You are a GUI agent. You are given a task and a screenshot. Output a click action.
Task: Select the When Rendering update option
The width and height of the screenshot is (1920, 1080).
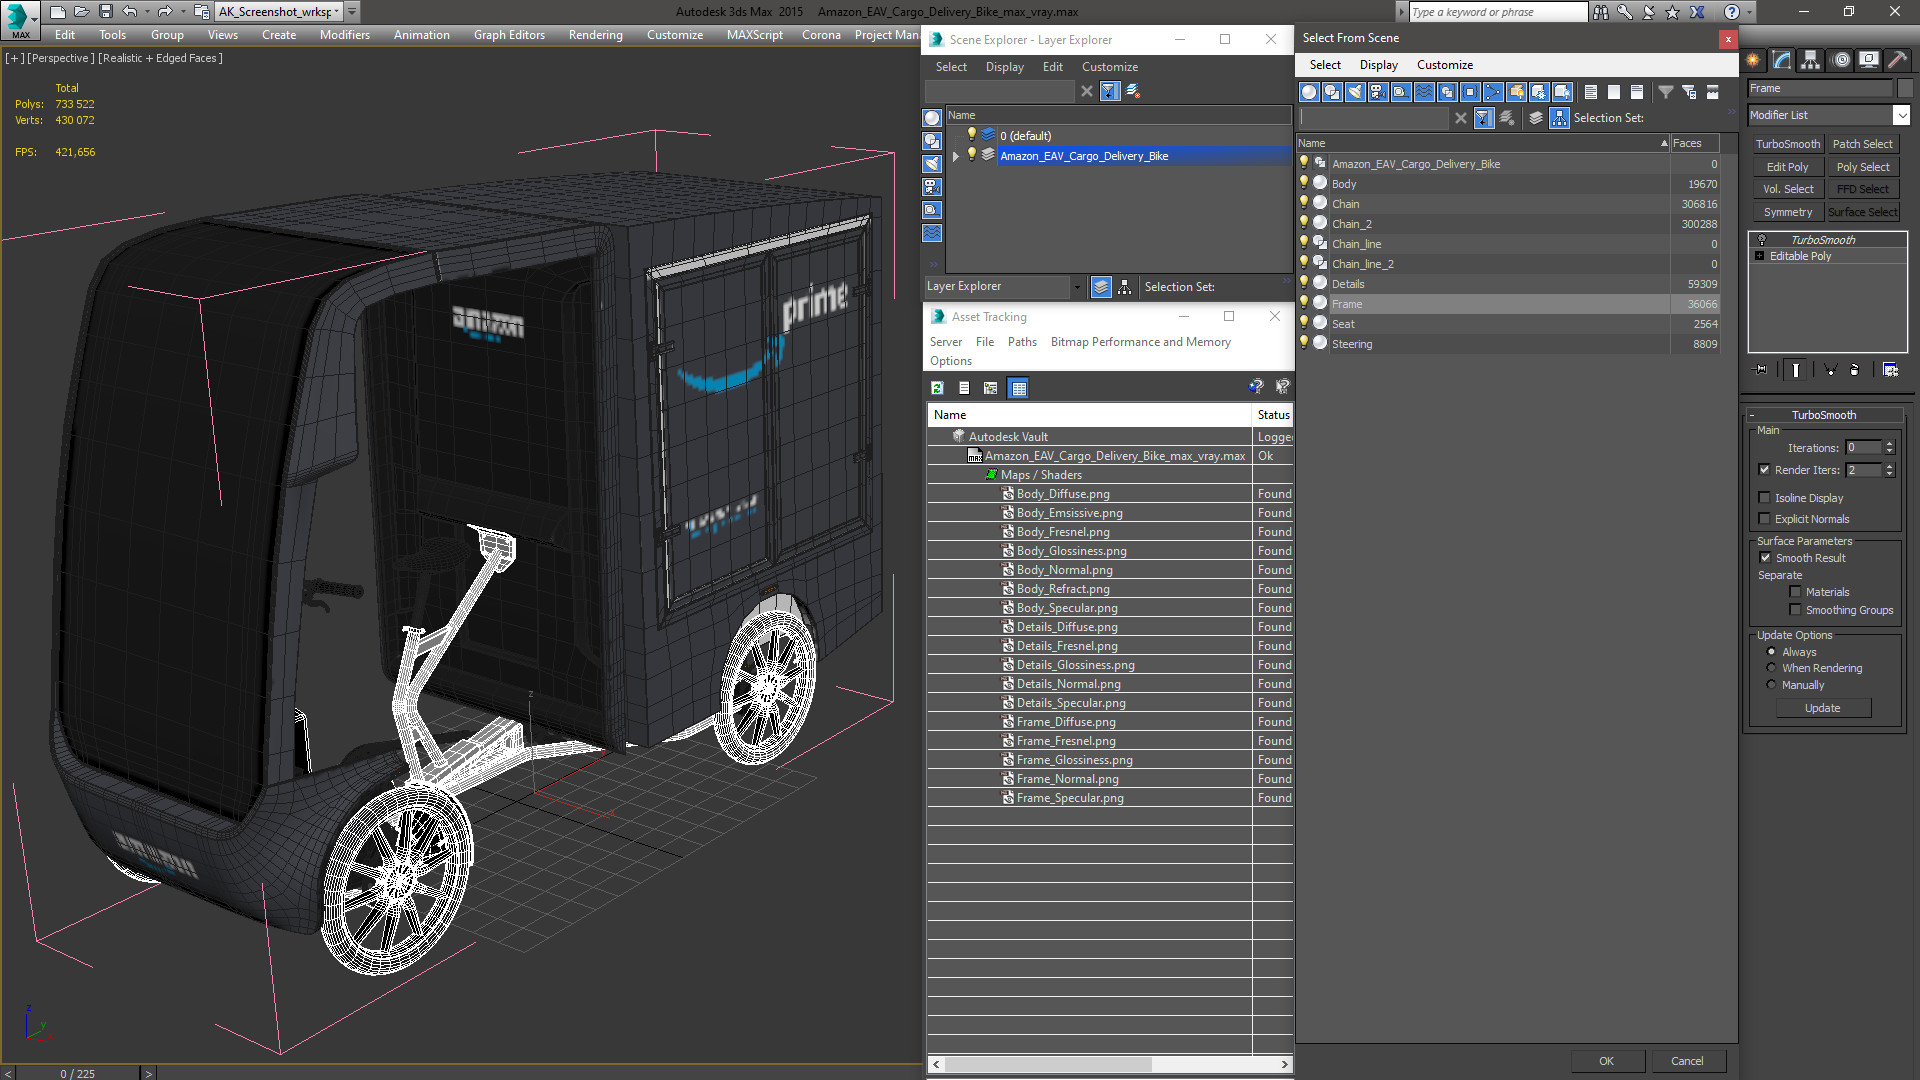click(1771, 668)
